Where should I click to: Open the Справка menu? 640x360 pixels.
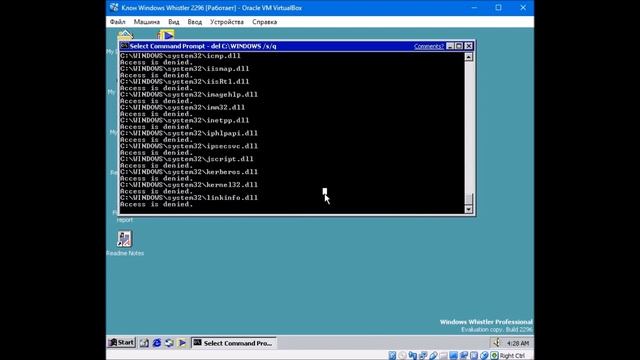pos(264,22)
